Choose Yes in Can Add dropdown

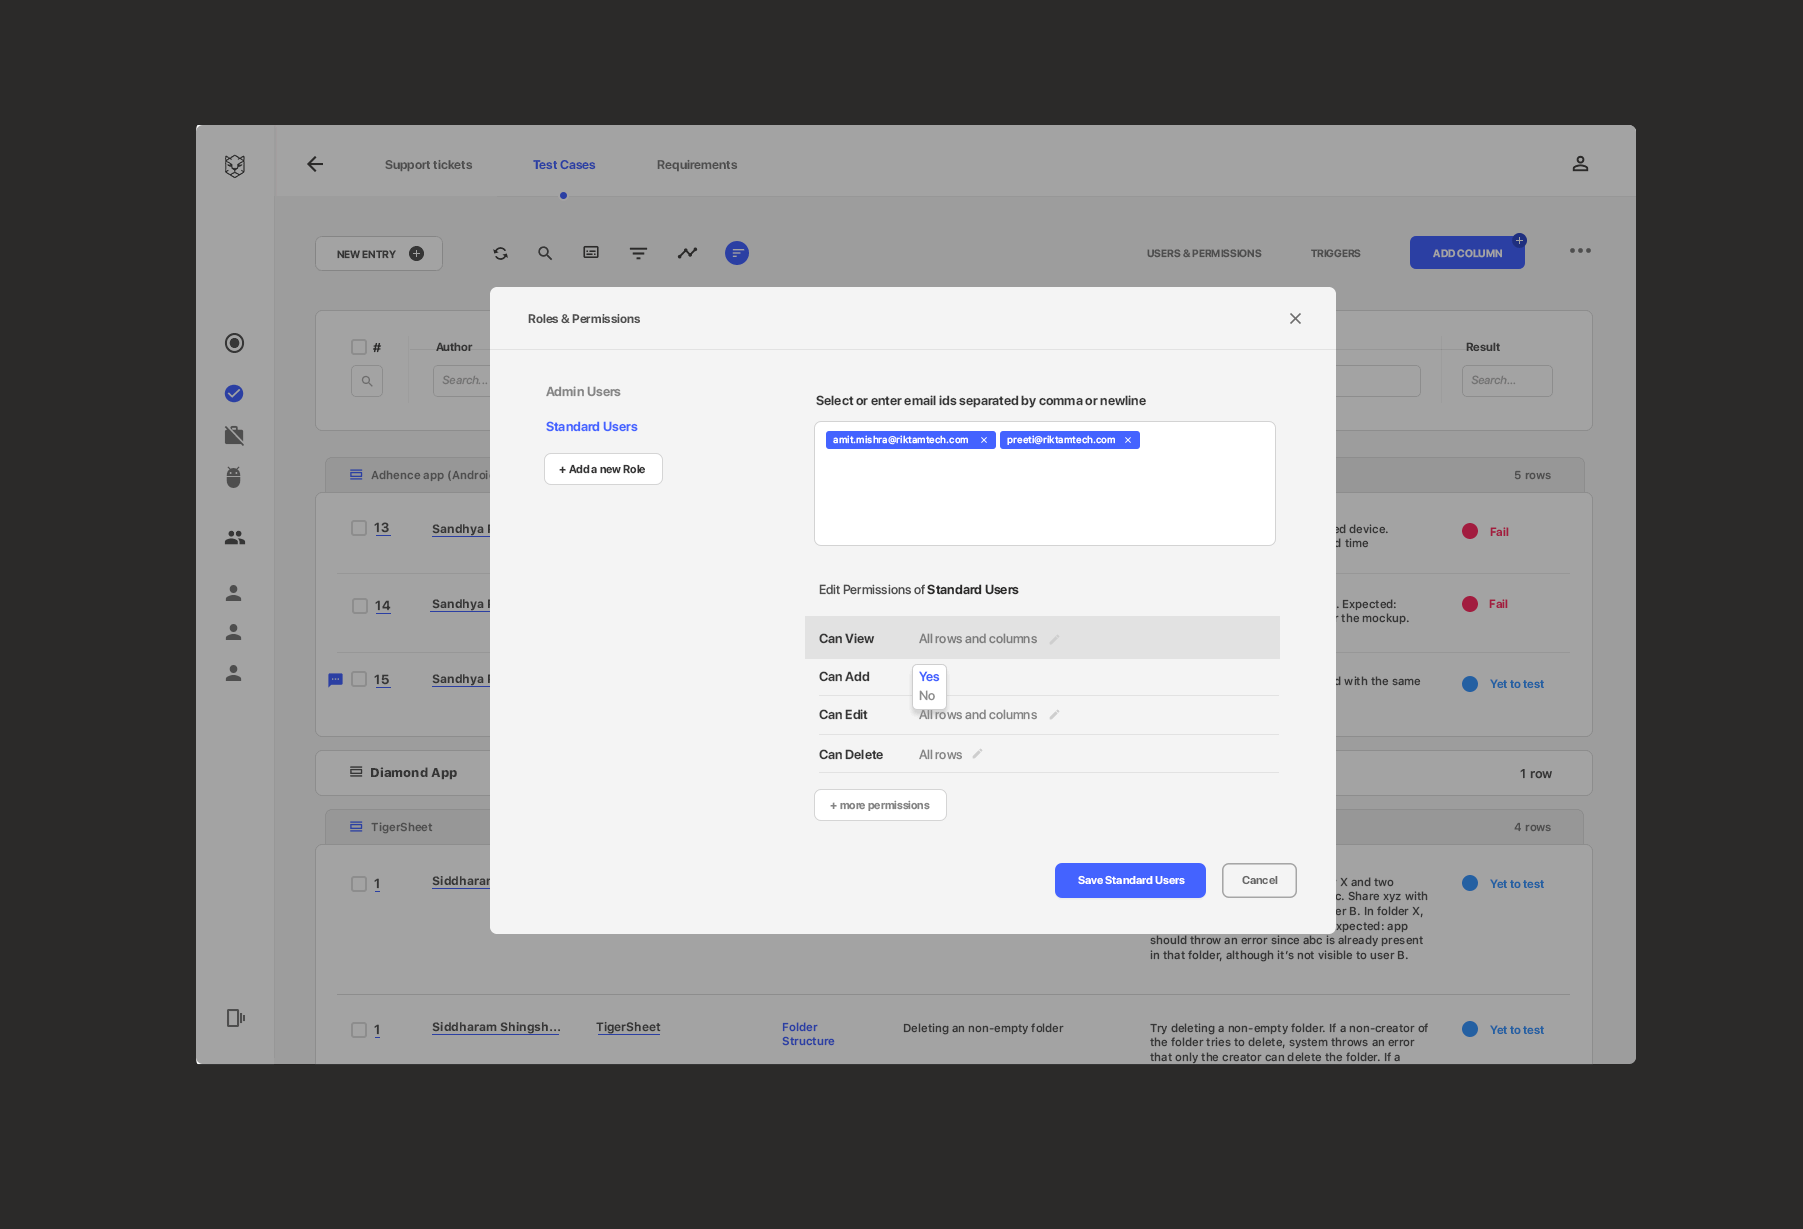click(929, 677)
